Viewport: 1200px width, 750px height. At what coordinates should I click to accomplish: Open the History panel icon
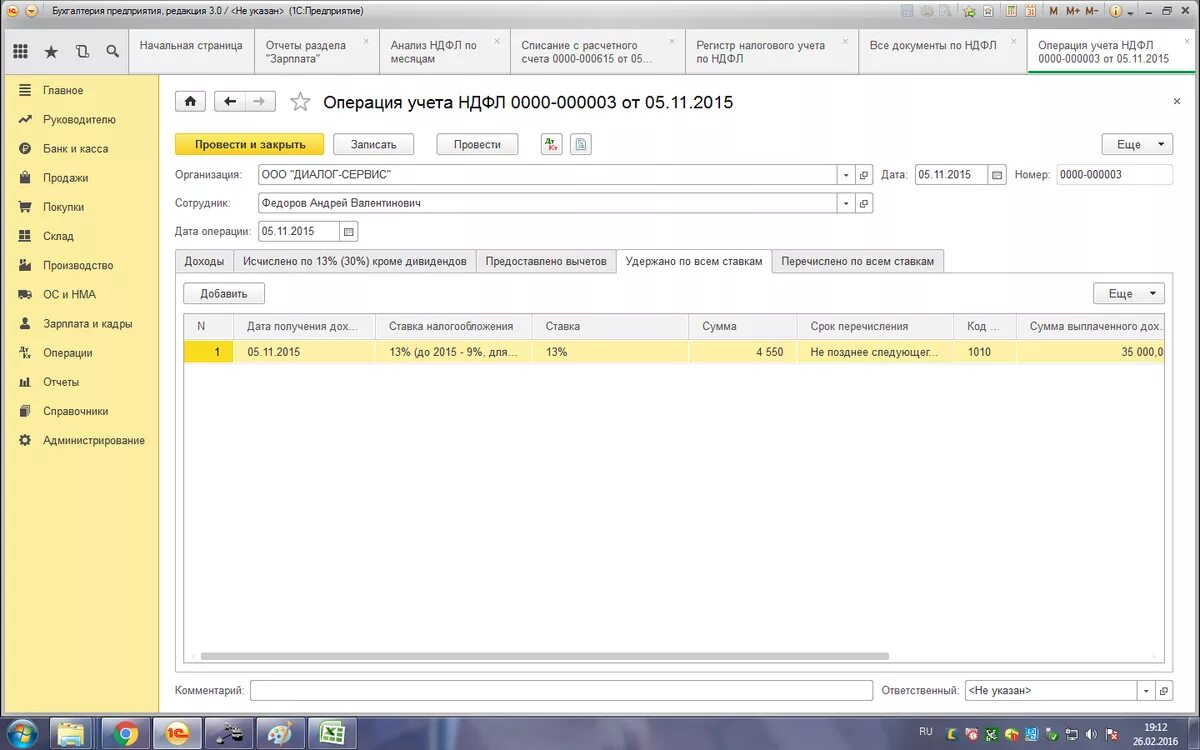click(x=82, y=51)
